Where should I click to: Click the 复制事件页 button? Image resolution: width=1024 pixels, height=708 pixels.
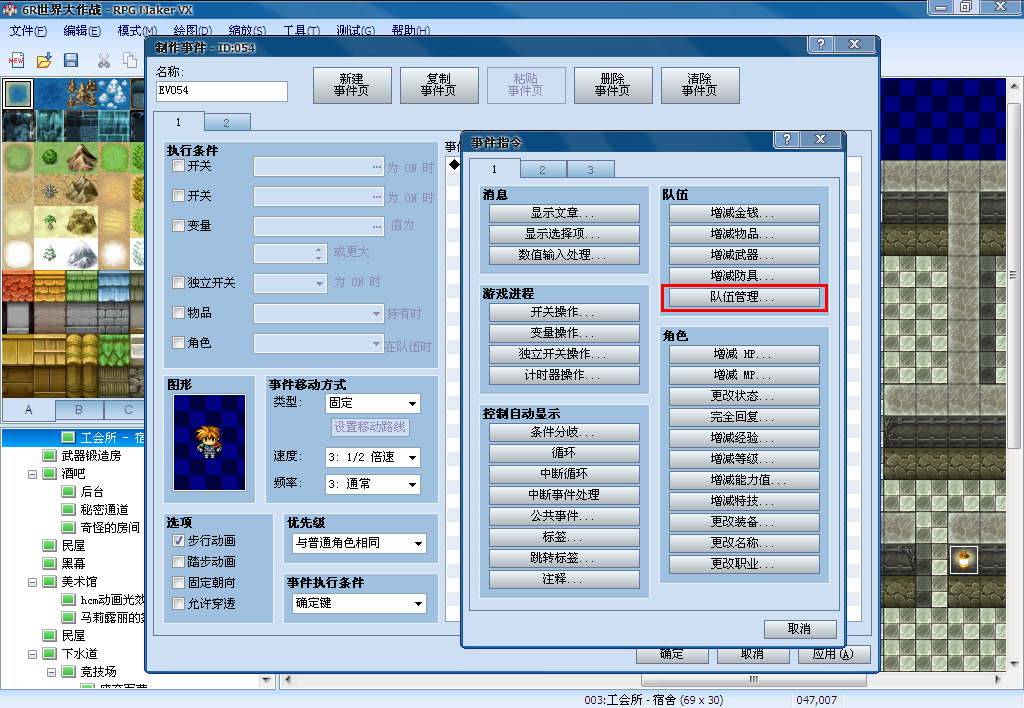[x=439, y=85]
